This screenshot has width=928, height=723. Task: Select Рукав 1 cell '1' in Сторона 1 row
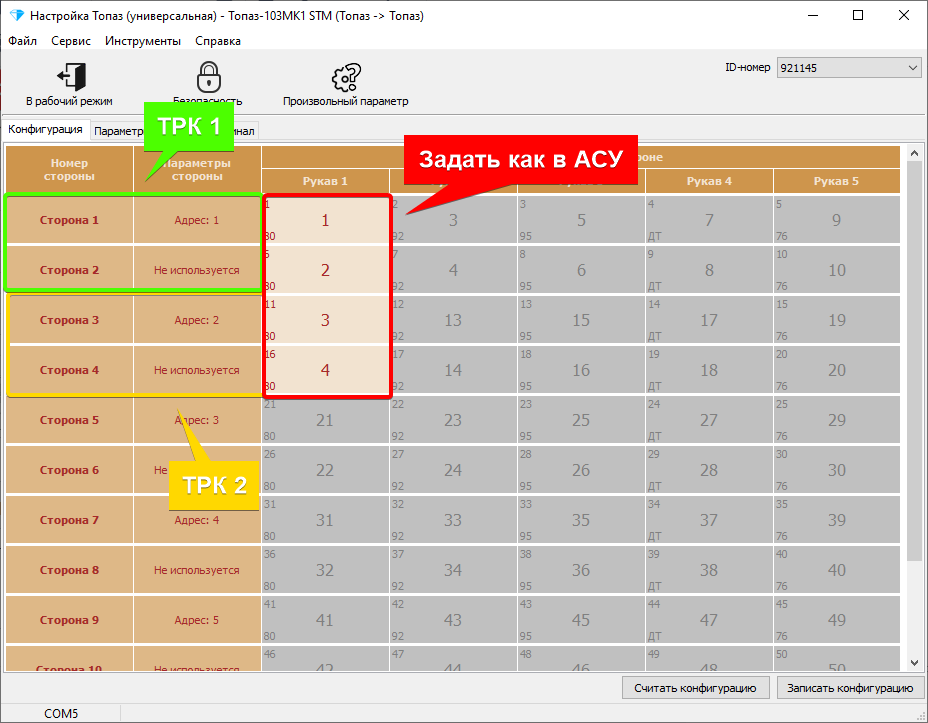325,220
